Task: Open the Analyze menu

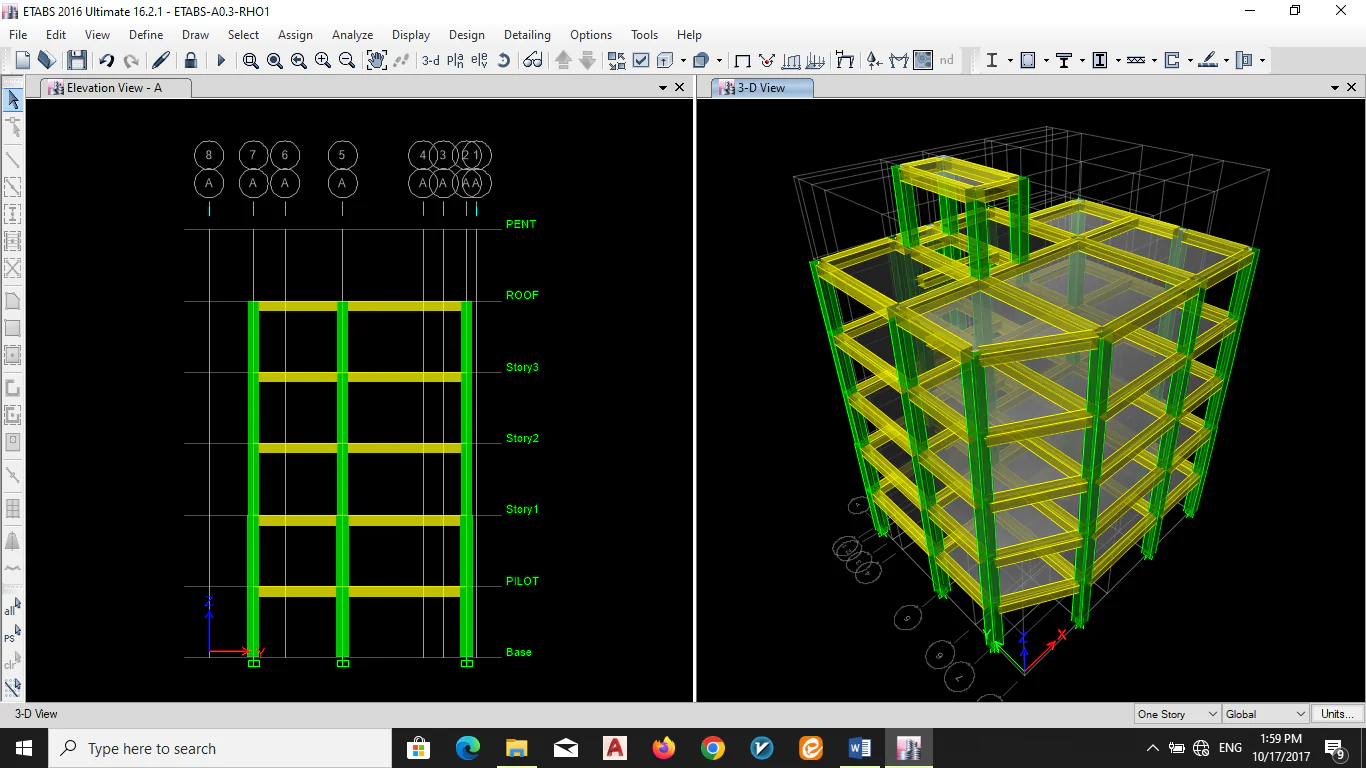Action: pos(352,35)
